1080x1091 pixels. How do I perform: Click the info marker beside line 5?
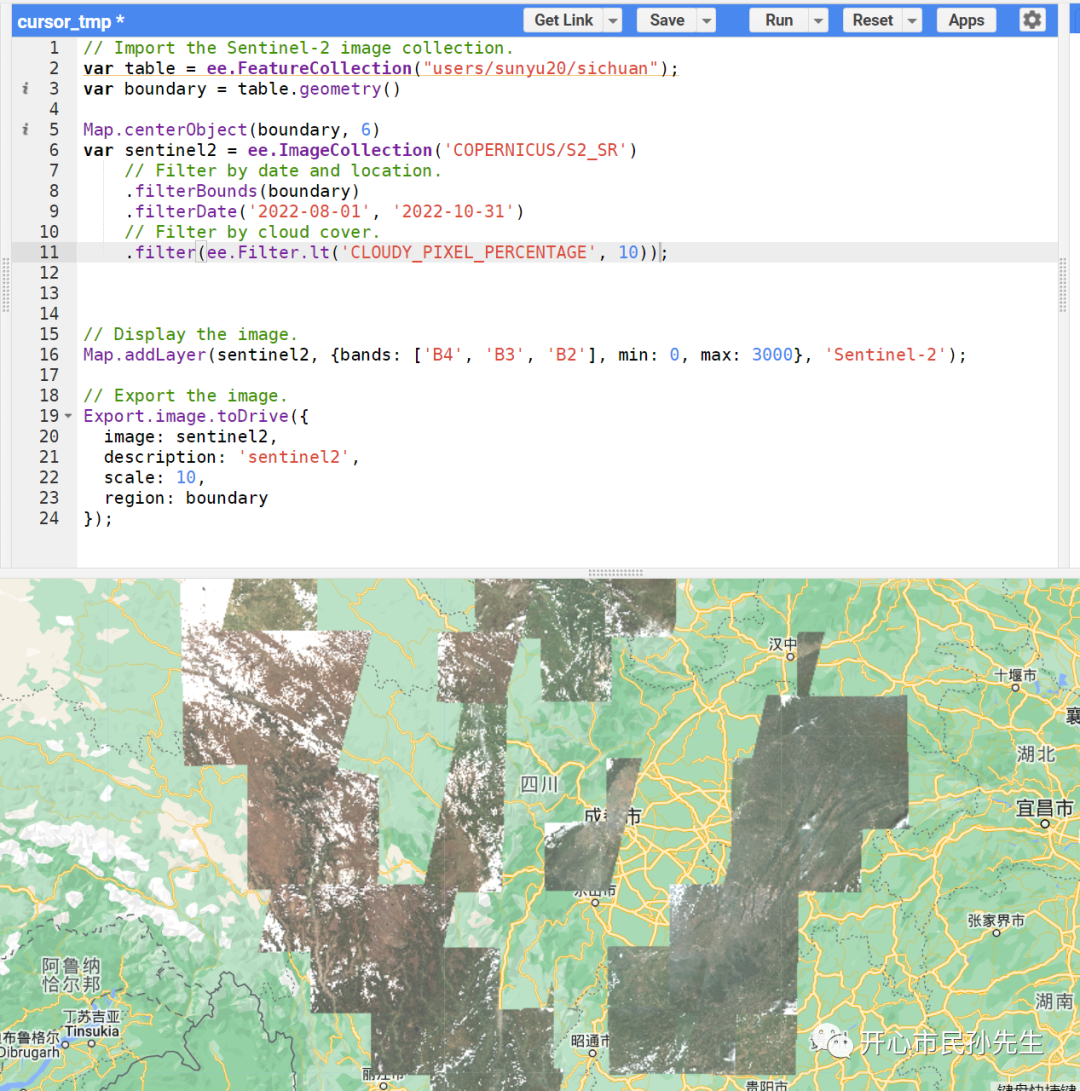click(25, 129)
